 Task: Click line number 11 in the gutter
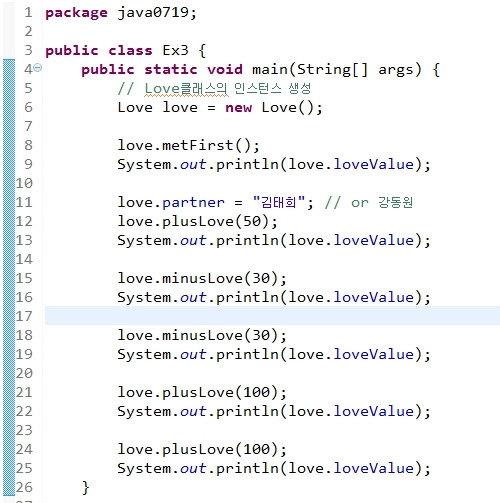click(24, 202)
